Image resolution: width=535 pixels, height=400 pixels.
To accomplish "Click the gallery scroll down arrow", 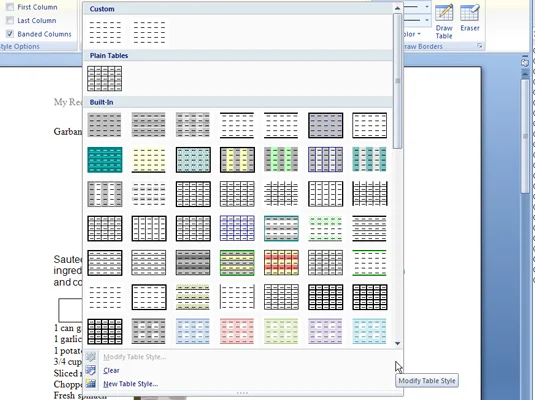I will tap(397, 343).
